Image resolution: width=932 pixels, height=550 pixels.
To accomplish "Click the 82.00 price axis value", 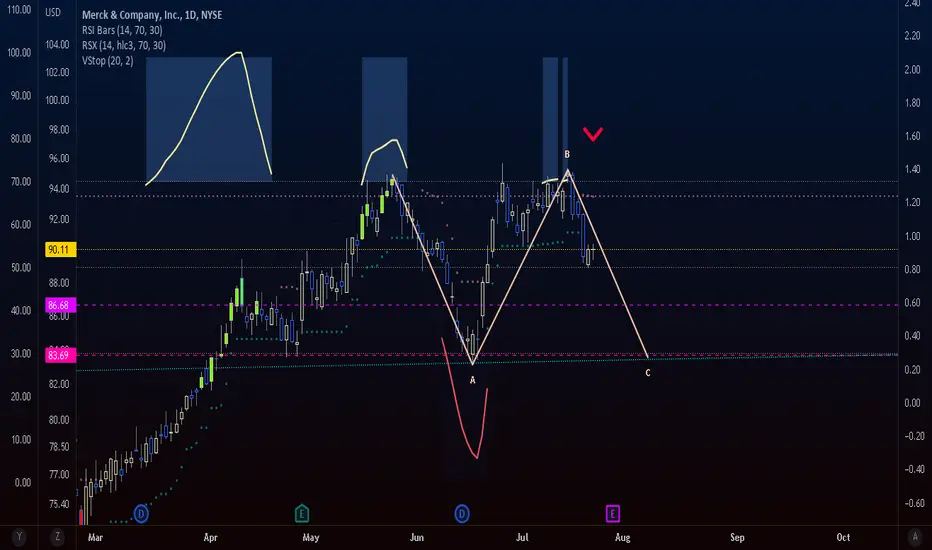I will point(58,384).
